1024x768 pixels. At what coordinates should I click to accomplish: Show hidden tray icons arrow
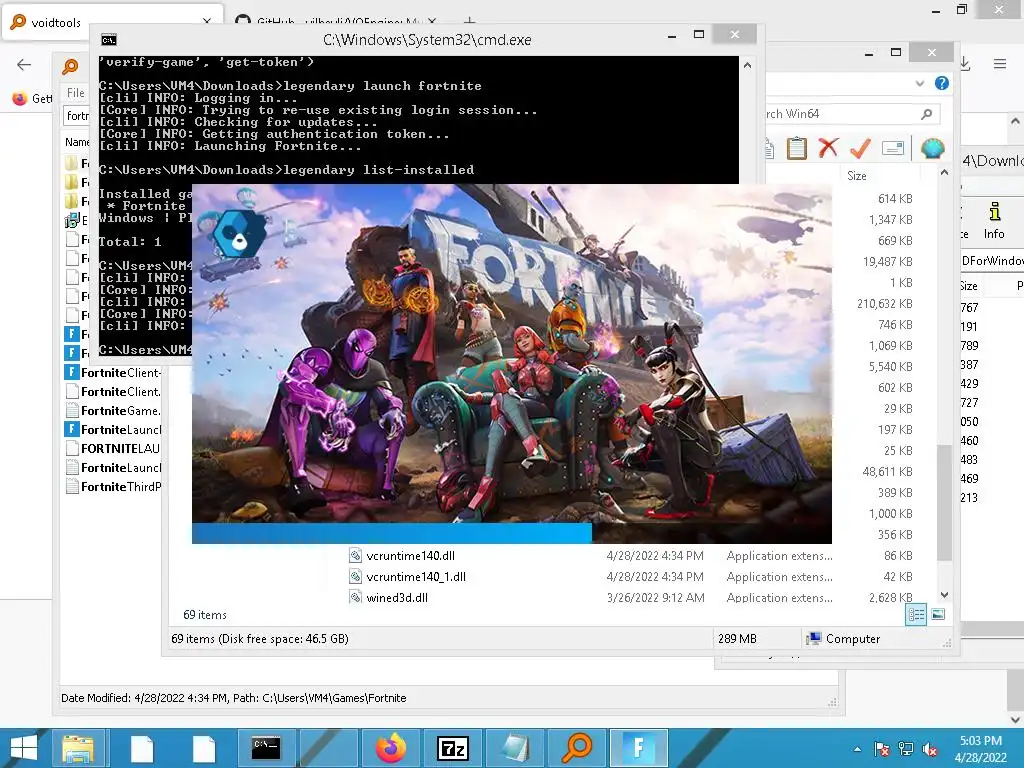pos(857,749)
